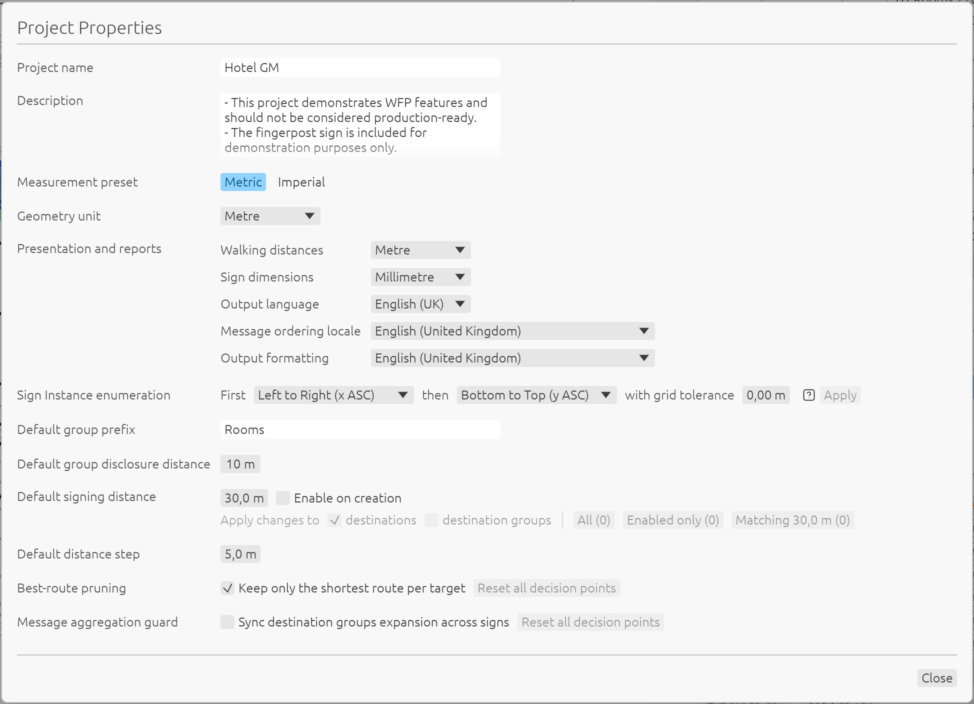974x704 pixels.
Task: Click the Default distance step field
Action: point(240,554)
